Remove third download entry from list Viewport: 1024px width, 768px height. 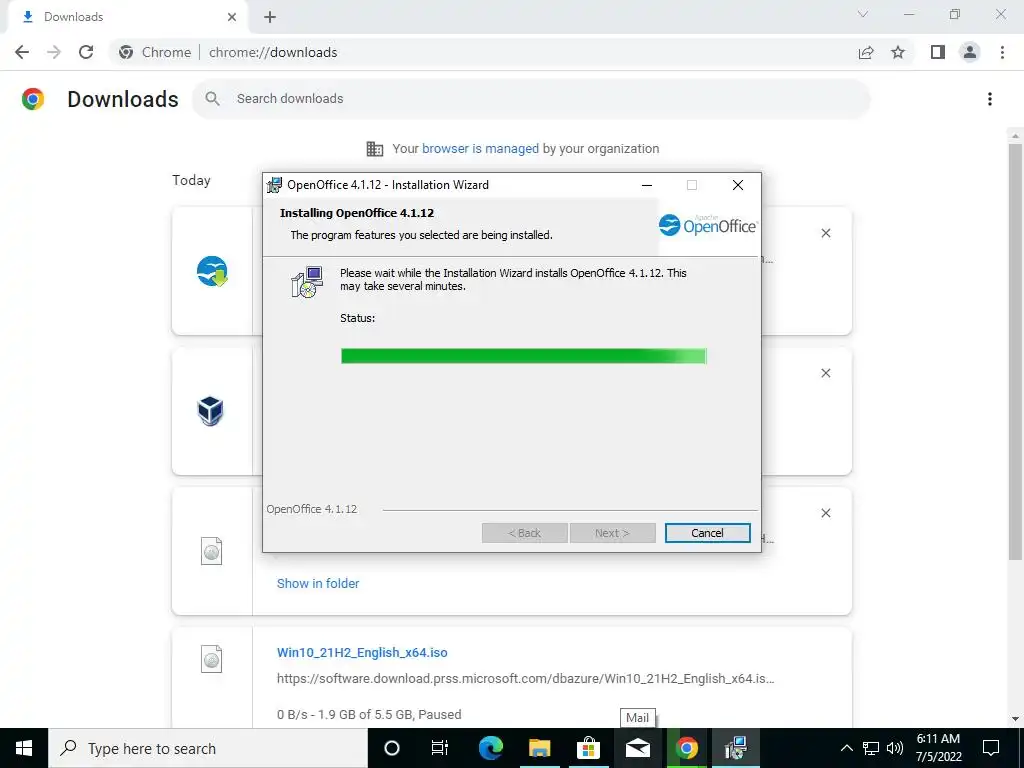825,513
